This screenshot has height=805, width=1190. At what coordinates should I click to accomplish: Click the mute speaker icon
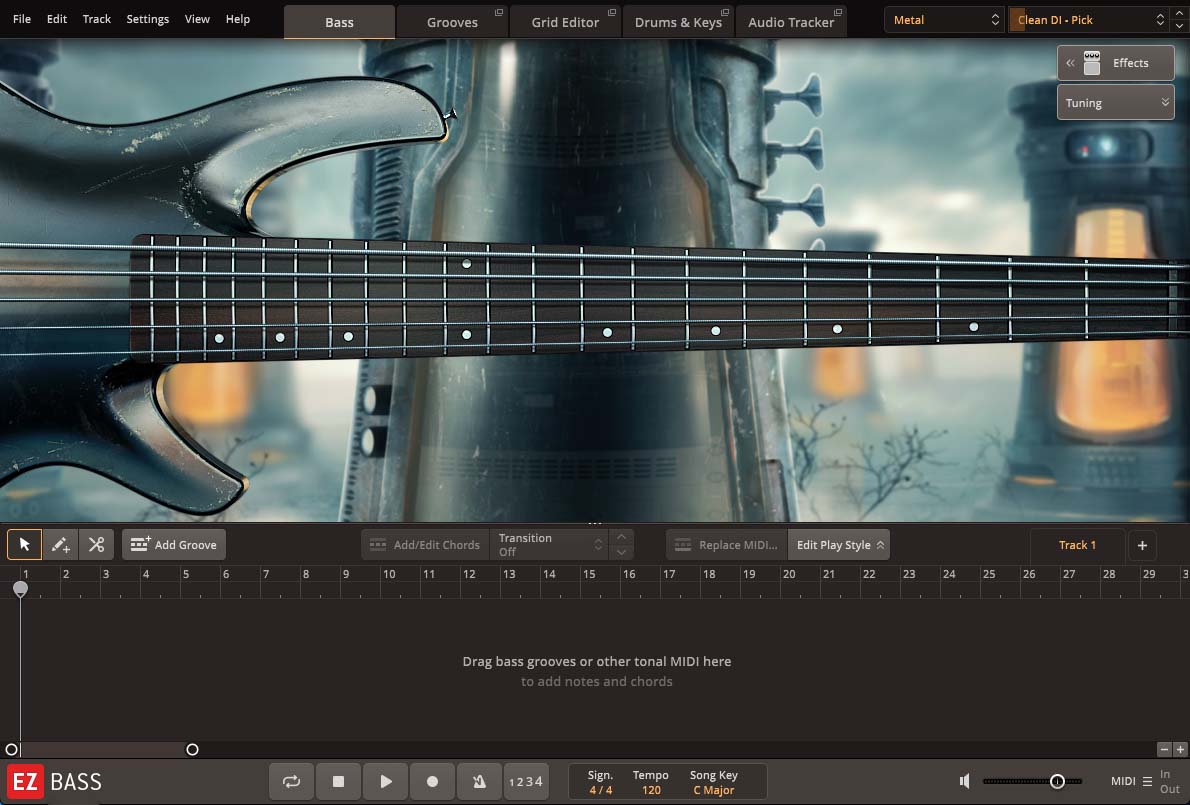[x=963, y=781]
